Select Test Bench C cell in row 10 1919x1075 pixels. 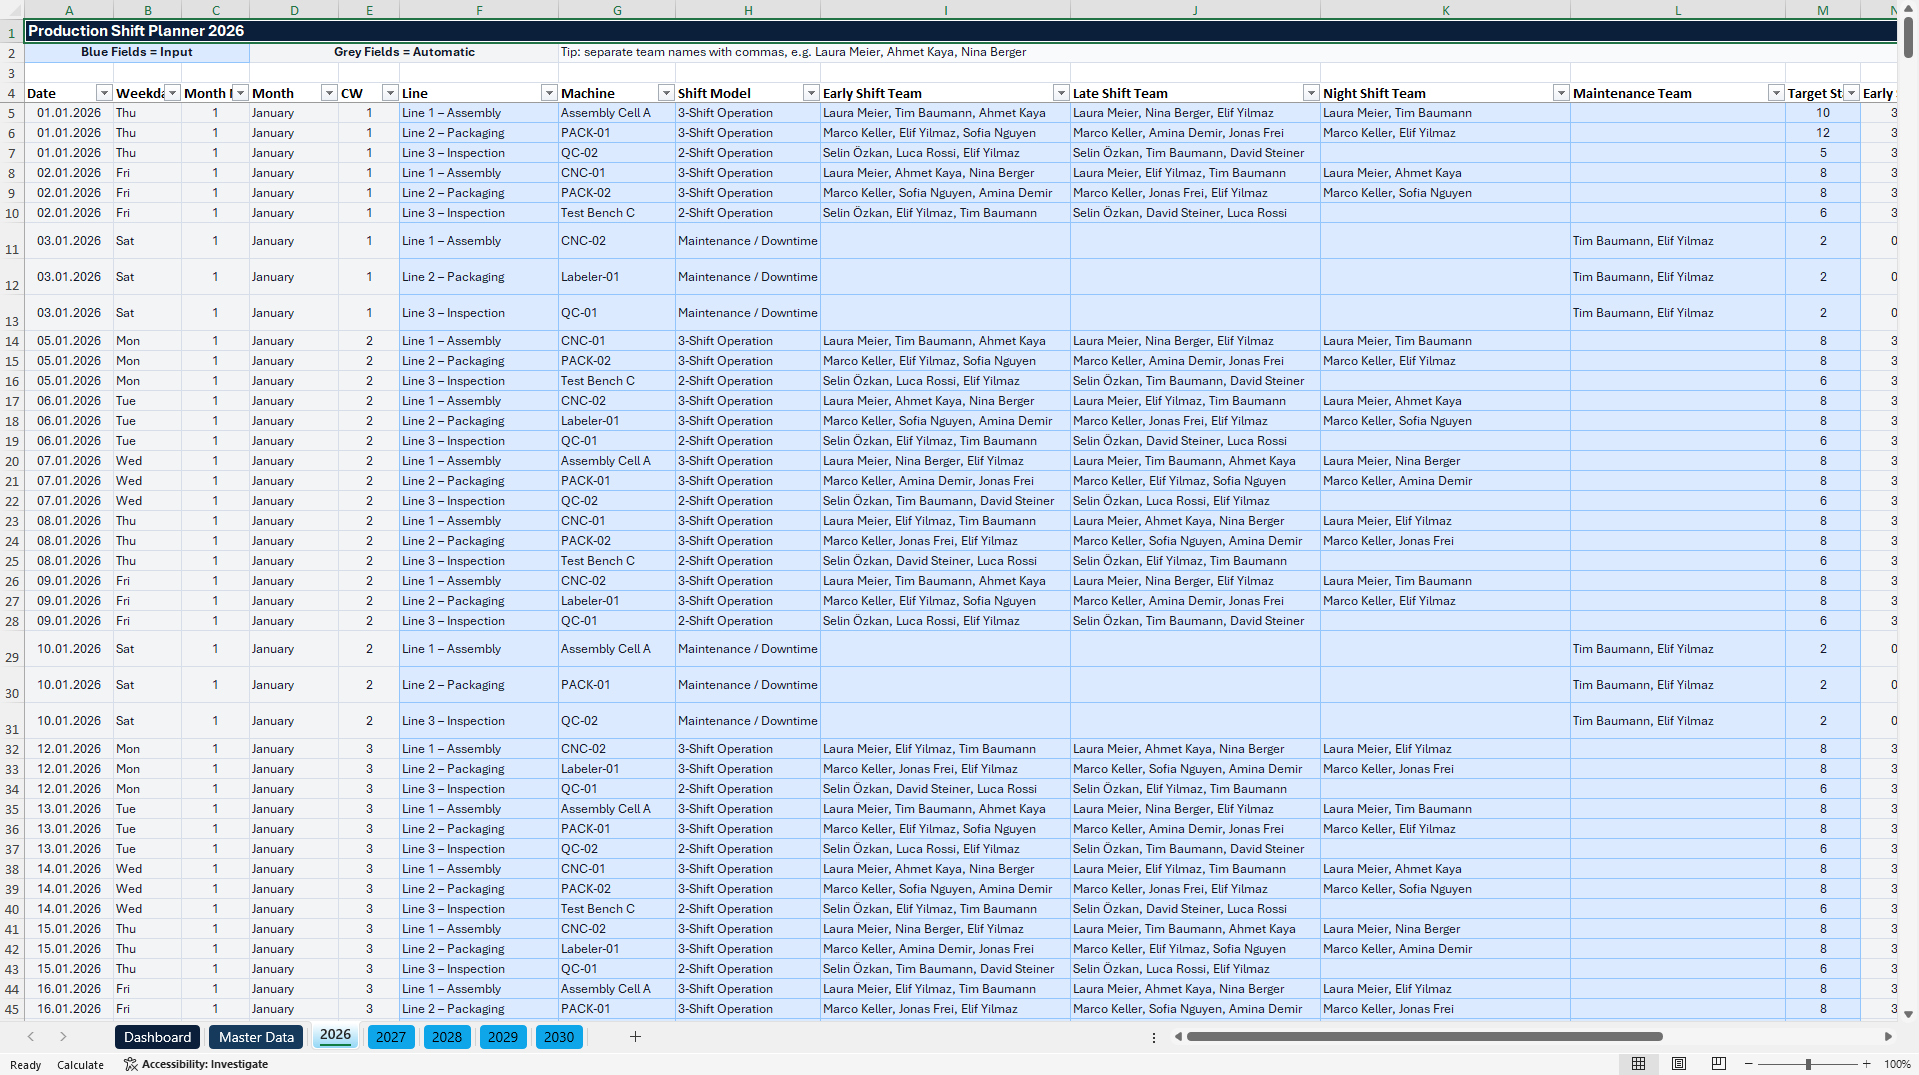click(x=617, y=213)
